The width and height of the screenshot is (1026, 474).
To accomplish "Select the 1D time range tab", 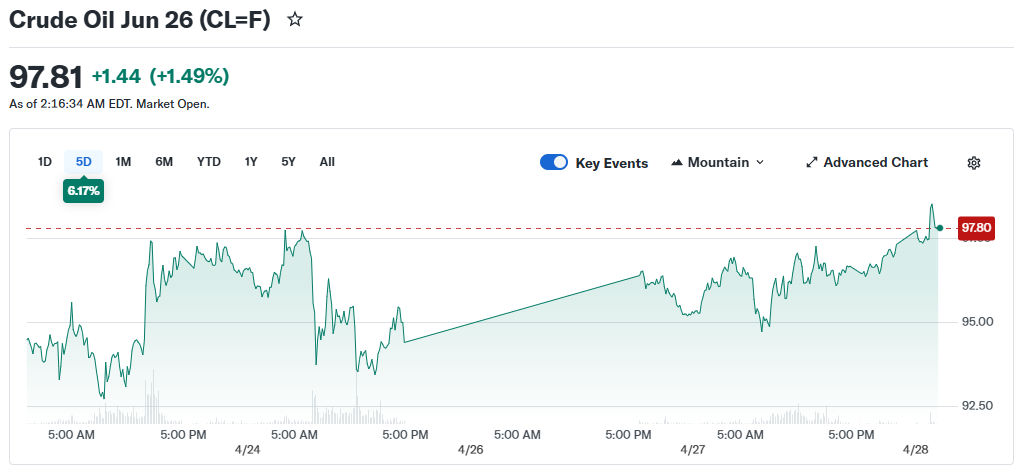I will [45, 162].
